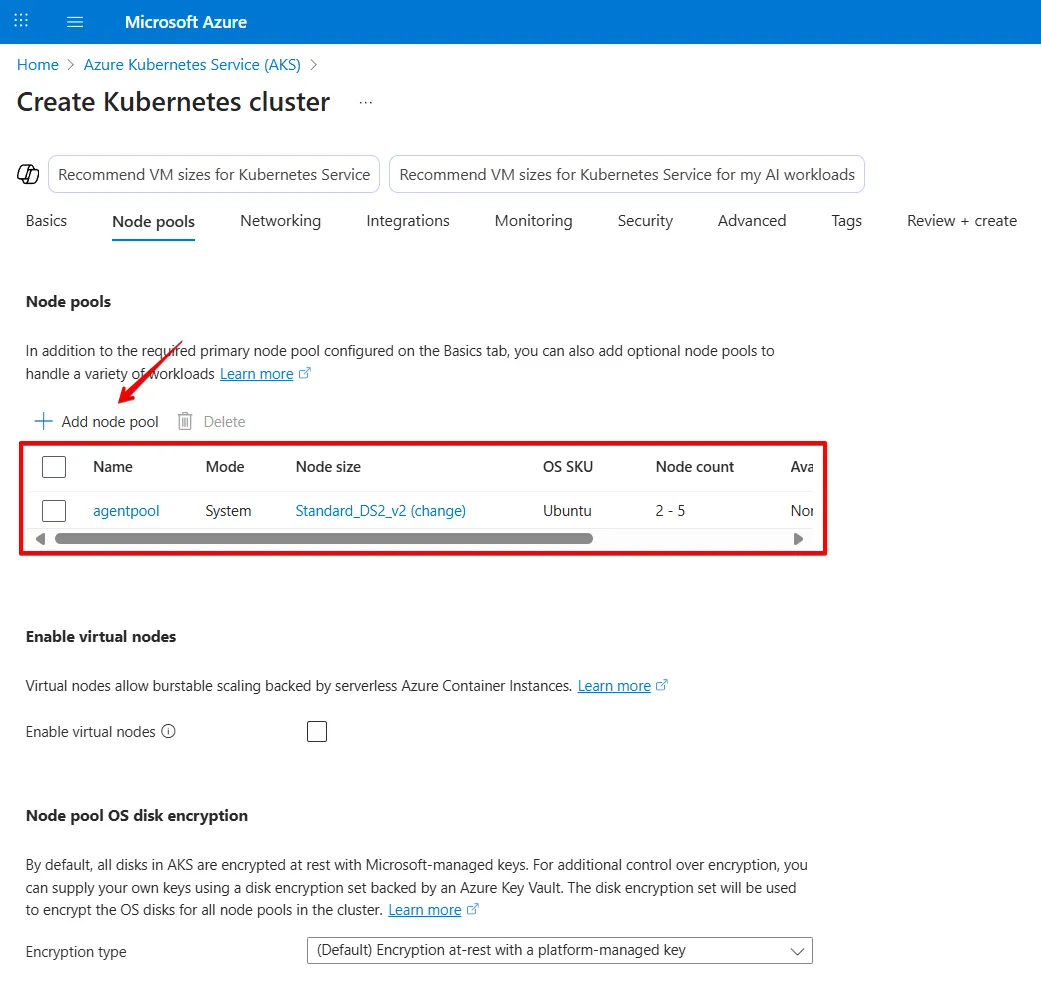This screenshot has width=1041, height=997.
Task: Open the Azure Kubernetes Service (AKS) breadcrumb
Action: (x=192, y=64)
